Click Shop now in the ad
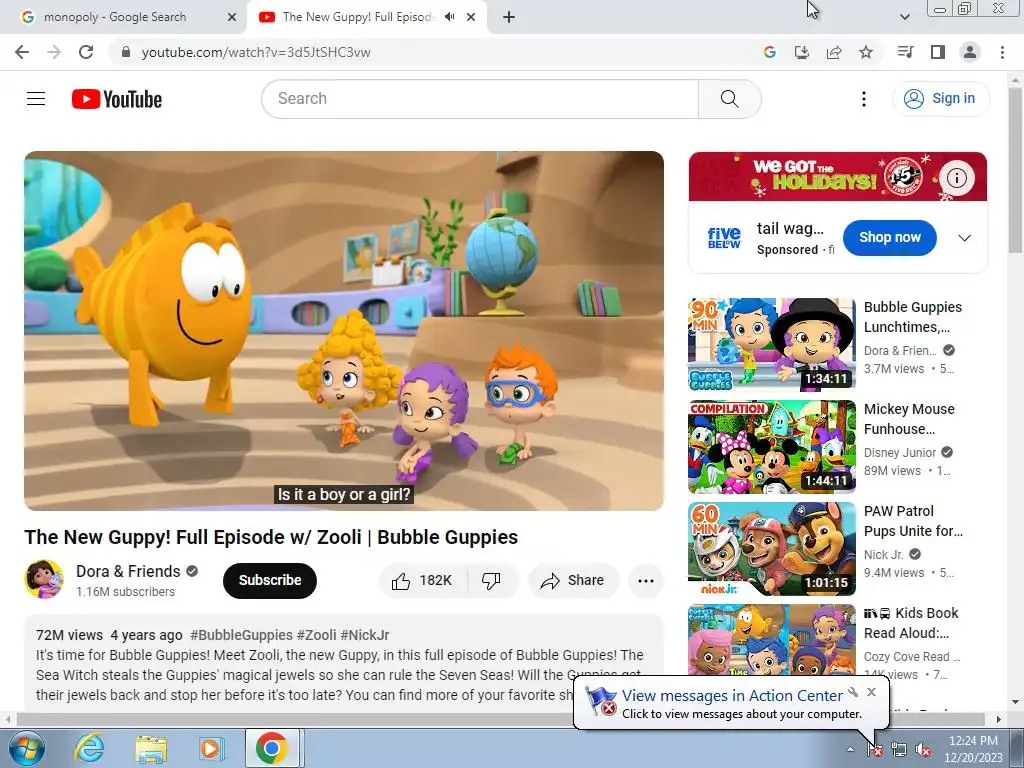1024x768 pixels. 889,238
